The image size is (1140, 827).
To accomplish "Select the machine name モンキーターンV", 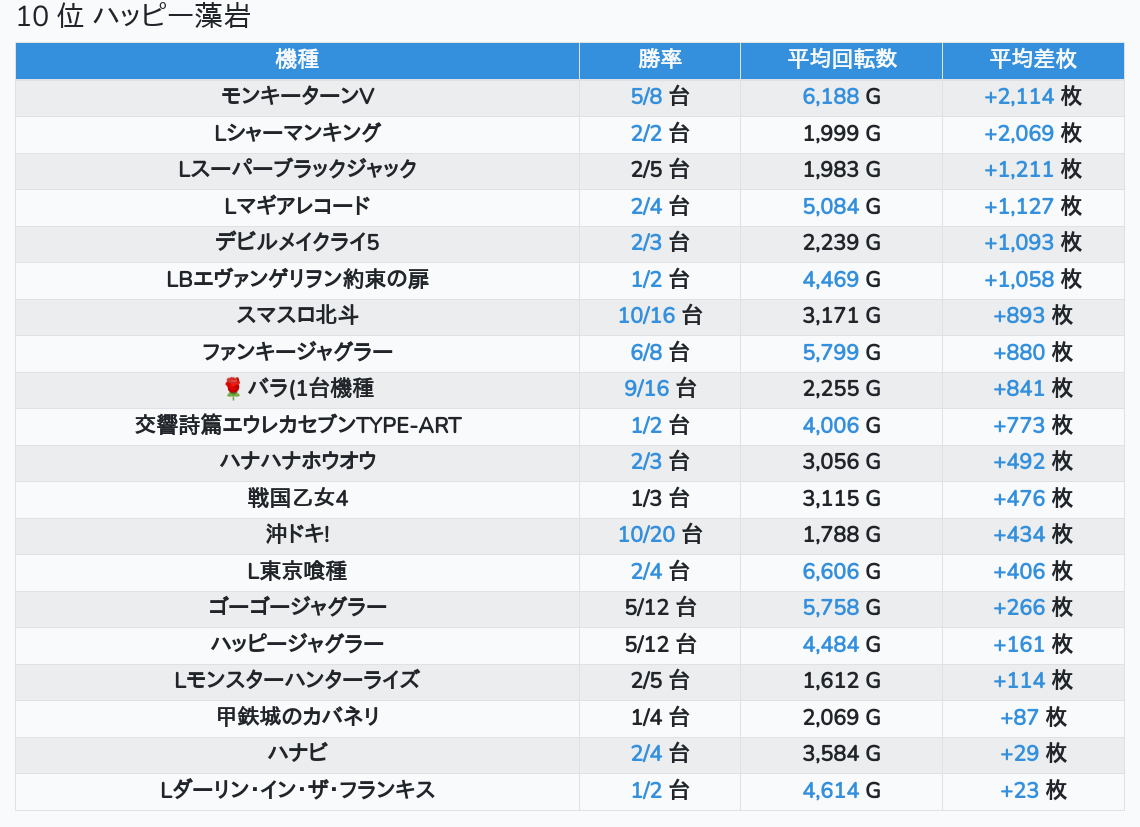I will coord(297,96).
